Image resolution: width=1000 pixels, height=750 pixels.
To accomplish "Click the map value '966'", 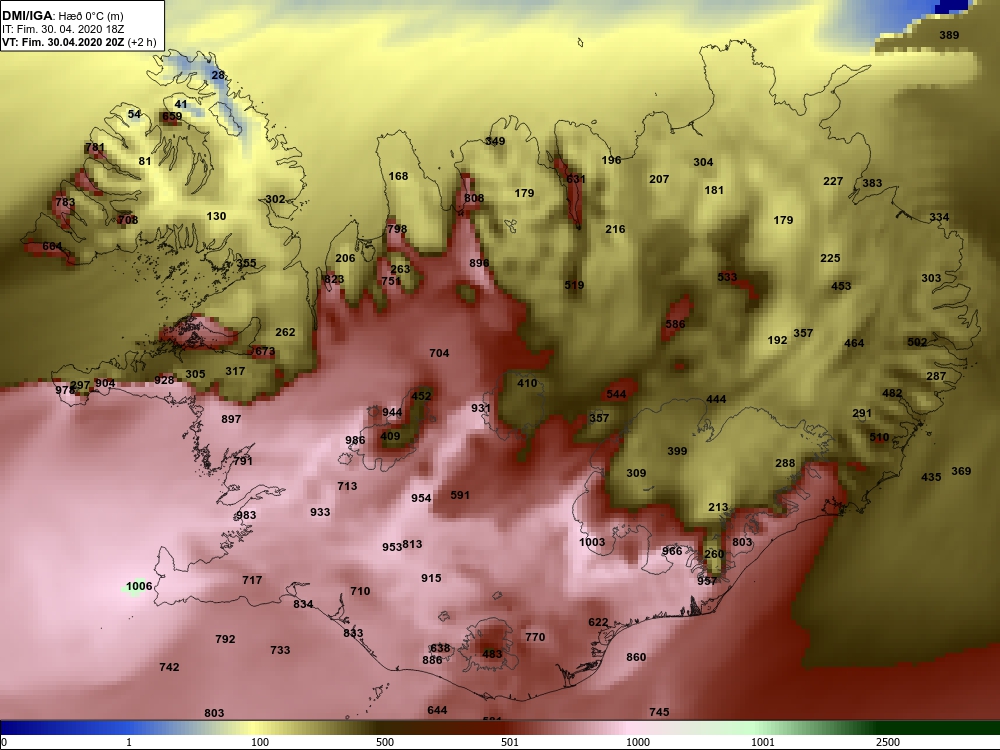I will [x=672, y=551].
